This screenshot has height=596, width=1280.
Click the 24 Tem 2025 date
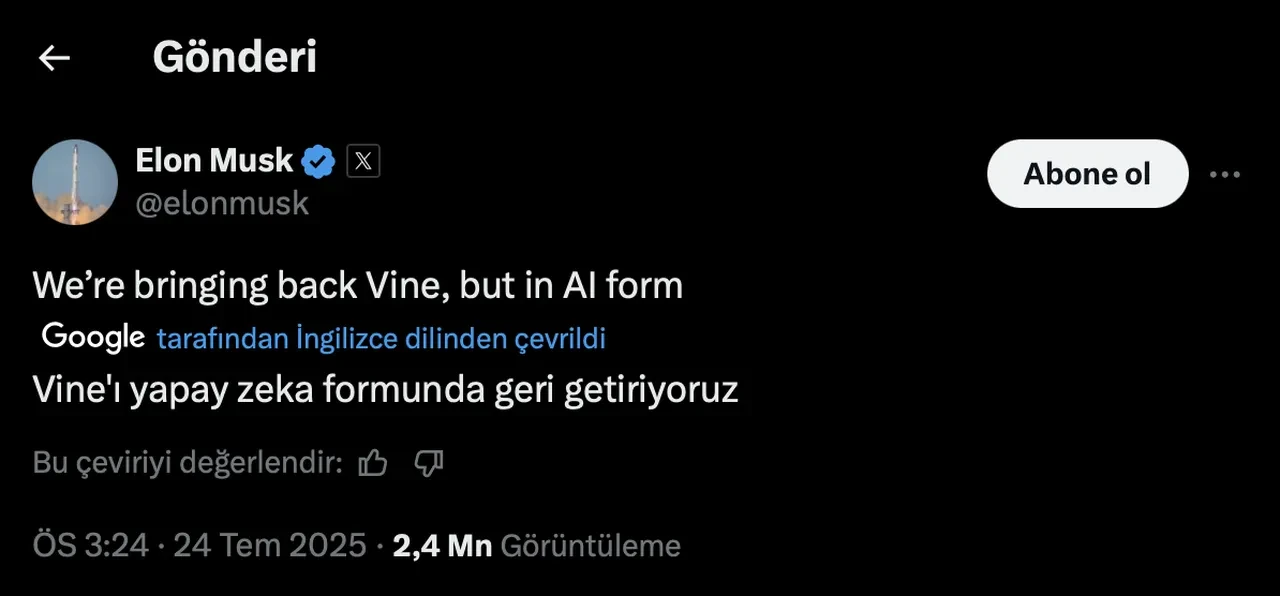(270, 546)
